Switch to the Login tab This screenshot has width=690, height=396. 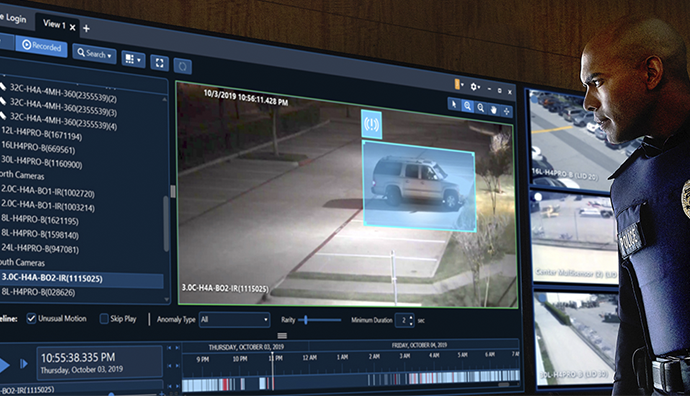[x=13, y=18]
